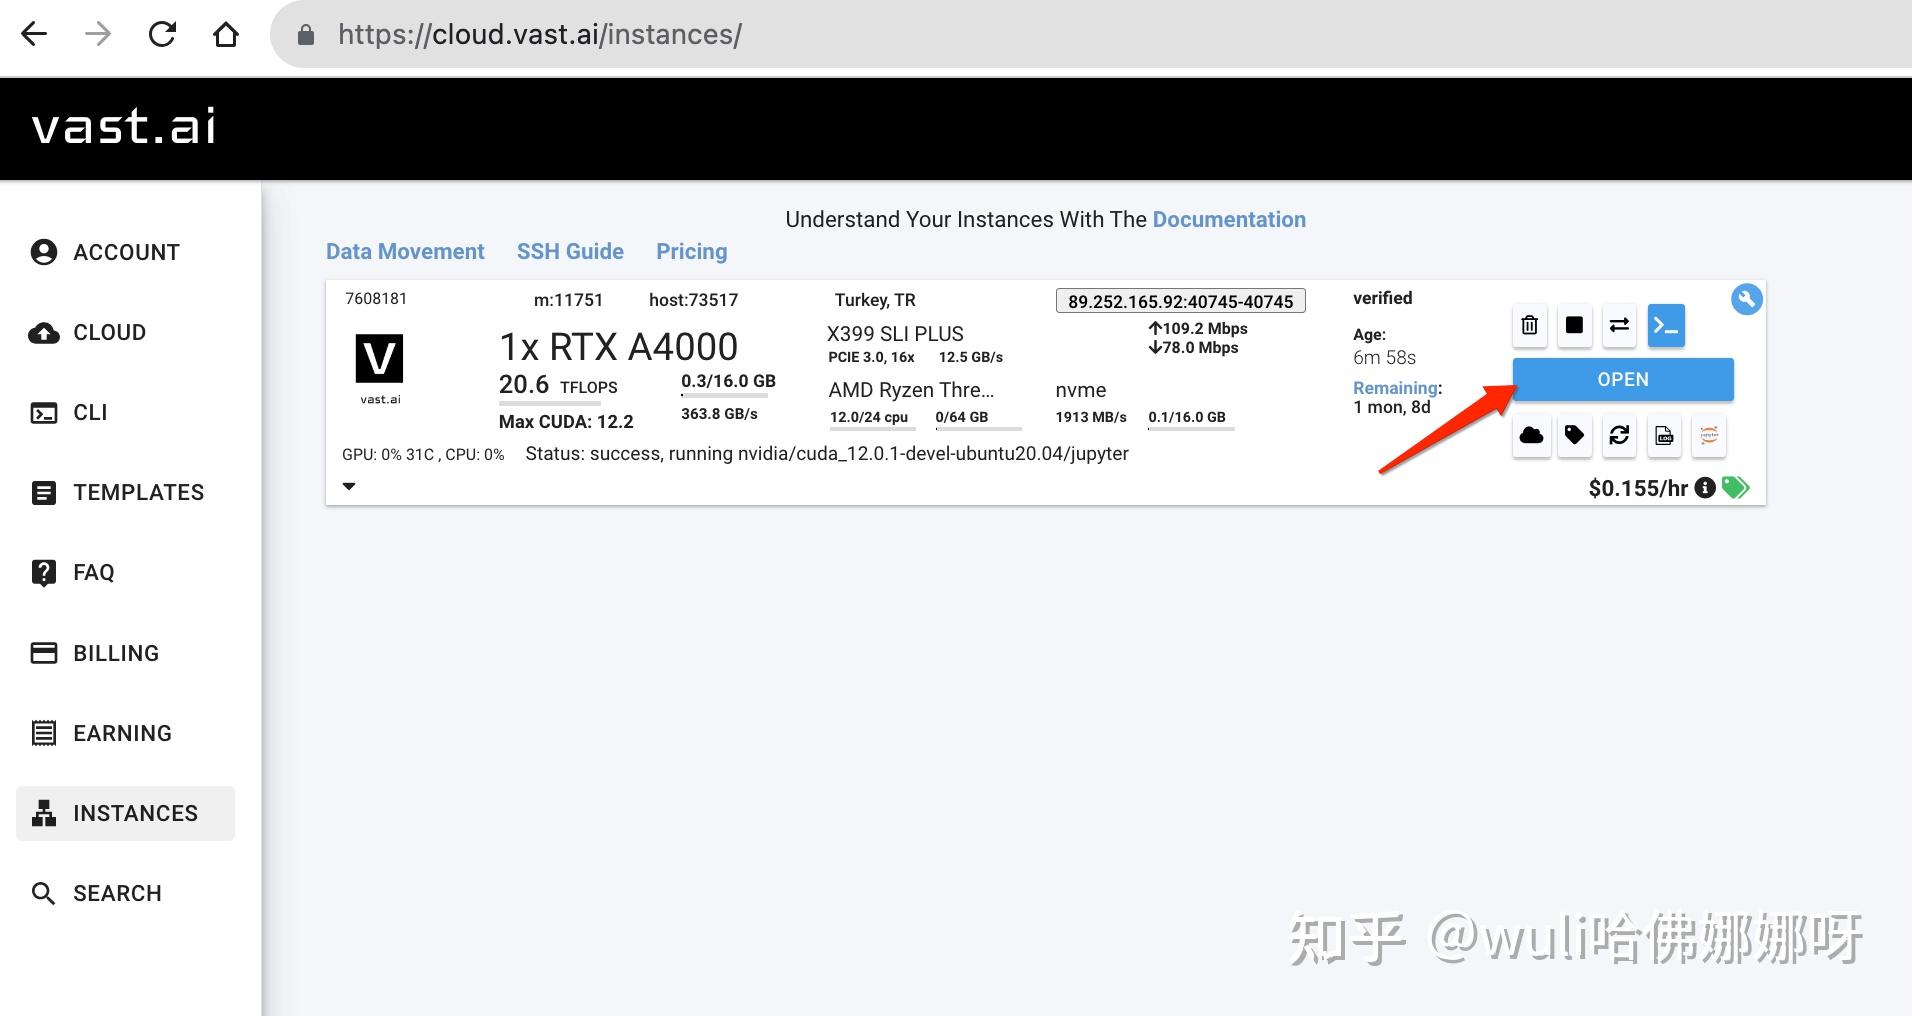Click the tag label icon on the instance
The width and height of the screenshot is (1912, 1016).
click(x=1575, y=436)
